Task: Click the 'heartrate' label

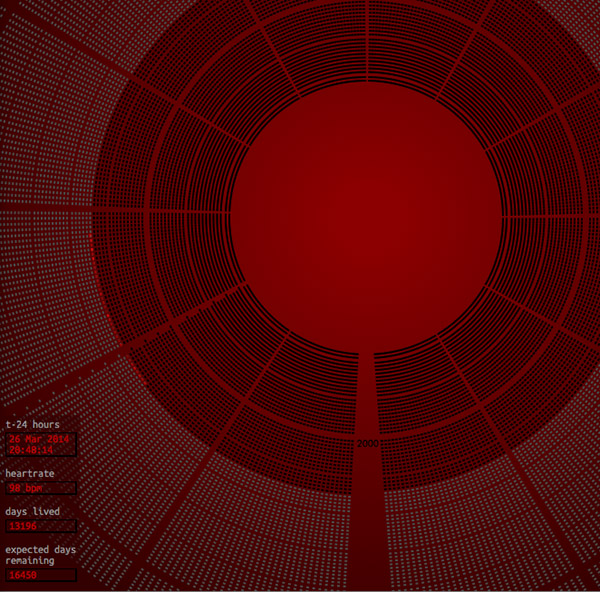Action: tap(30, 473)
